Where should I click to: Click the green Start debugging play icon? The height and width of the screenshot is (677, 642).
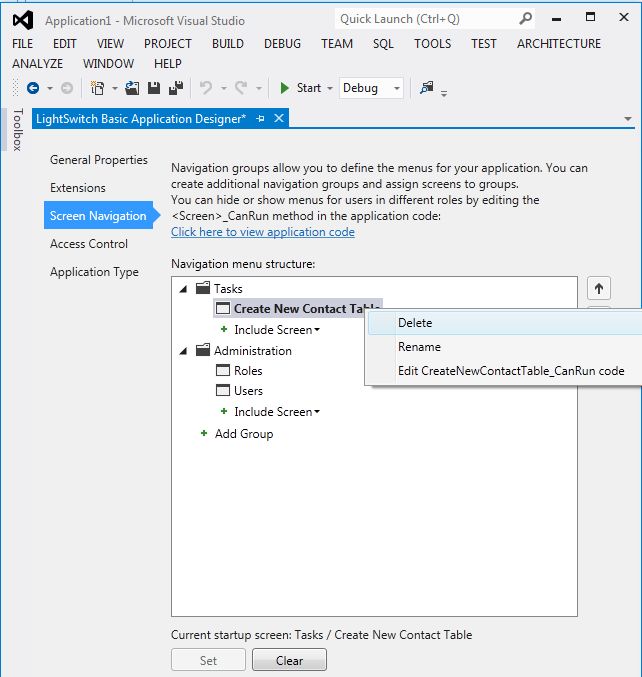click(284, 88)
